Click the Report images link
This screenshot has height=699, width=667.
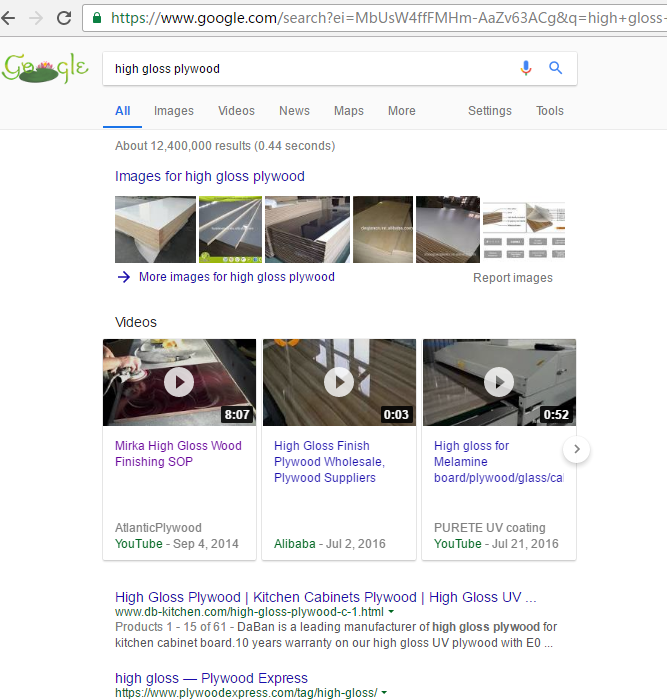[x=513, y=278]
